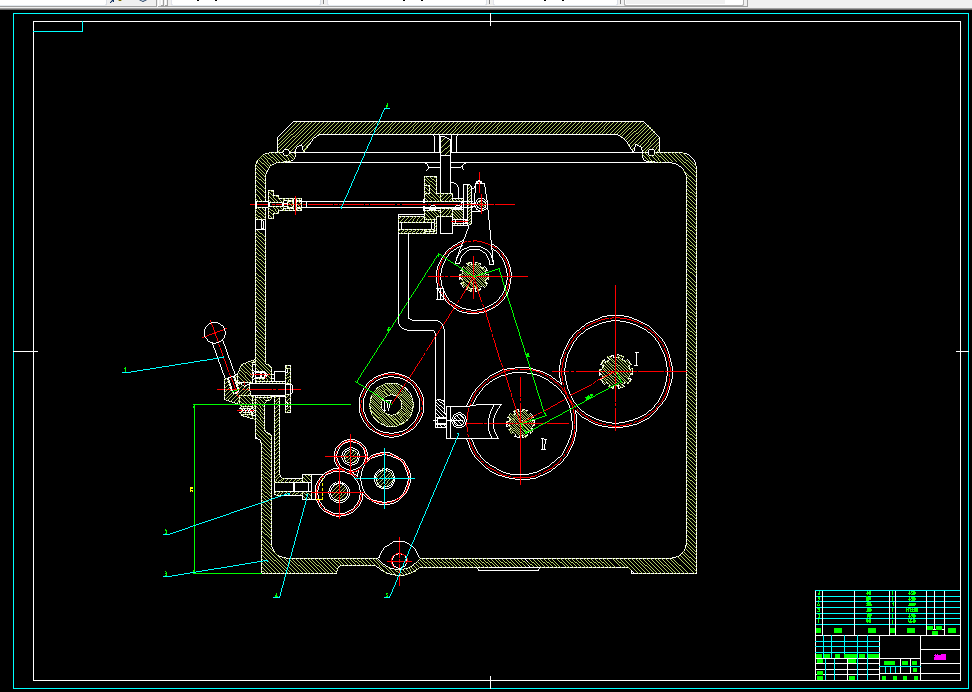Select the drain plug circle at housing bottom
The image size is (972, 692).
click(x=399, y=561)
